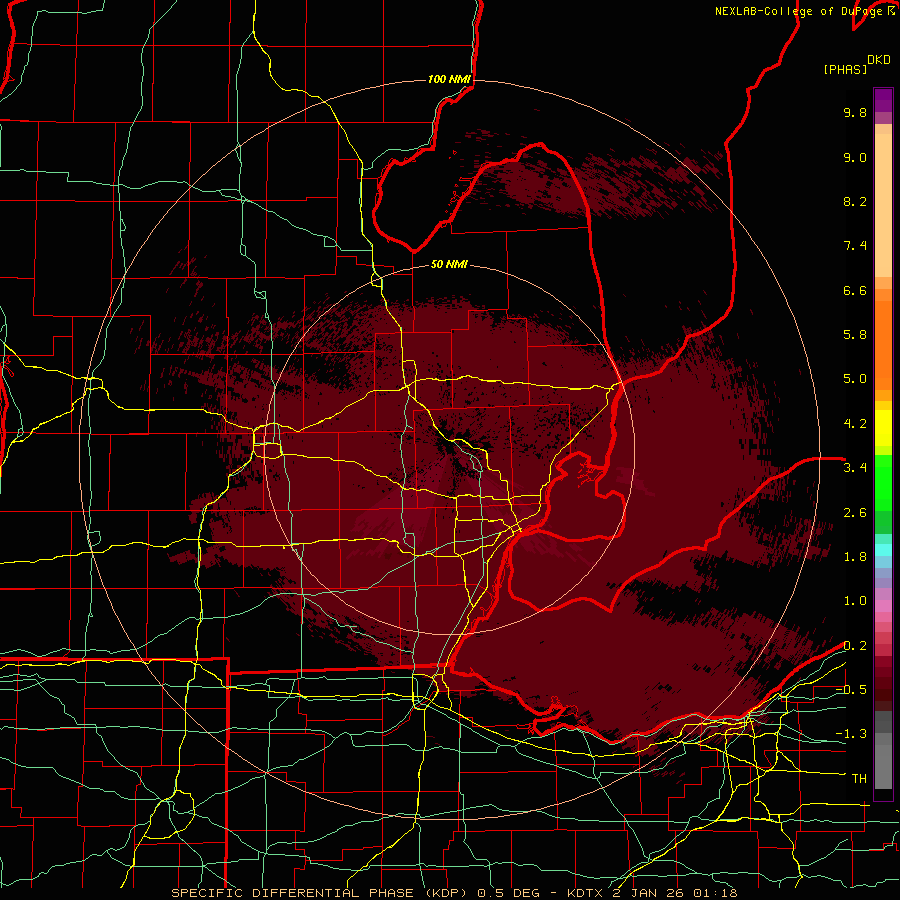Click the 2.6 scale value
The width and height of the screenshot is (900, 900).
855,513
